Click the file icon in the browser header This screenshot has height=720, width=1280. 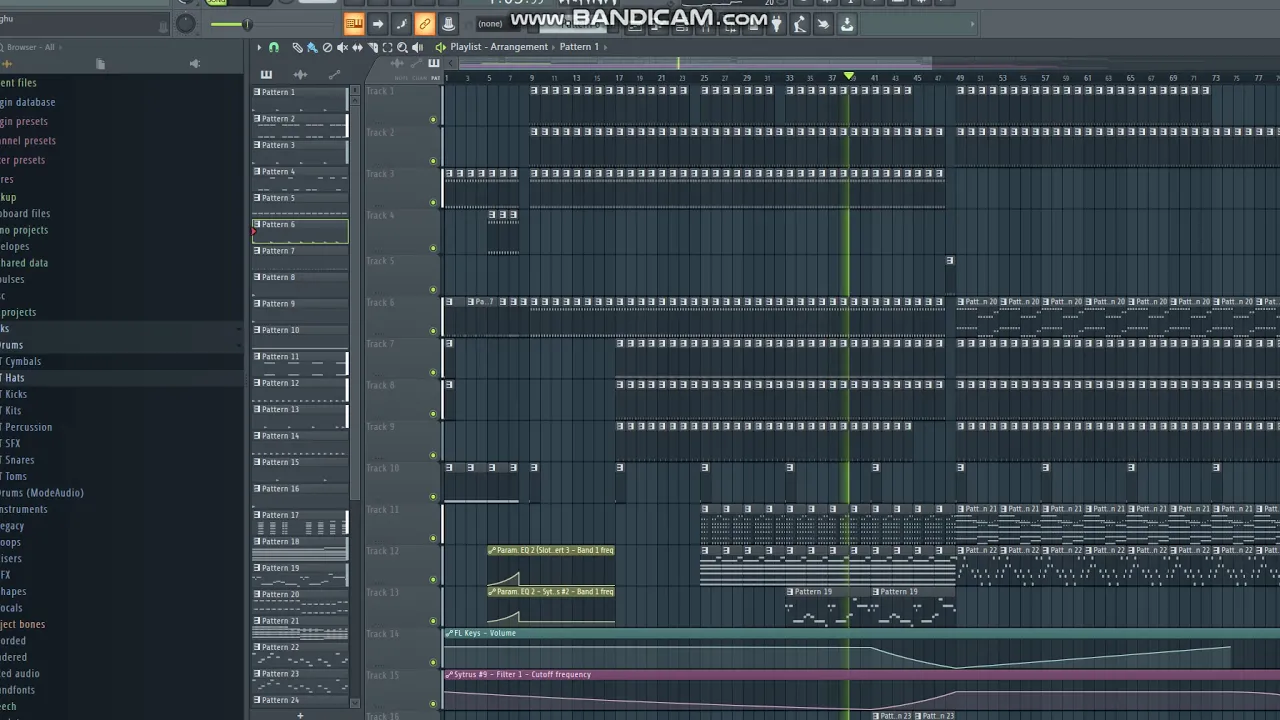click(x=100, y=64)
